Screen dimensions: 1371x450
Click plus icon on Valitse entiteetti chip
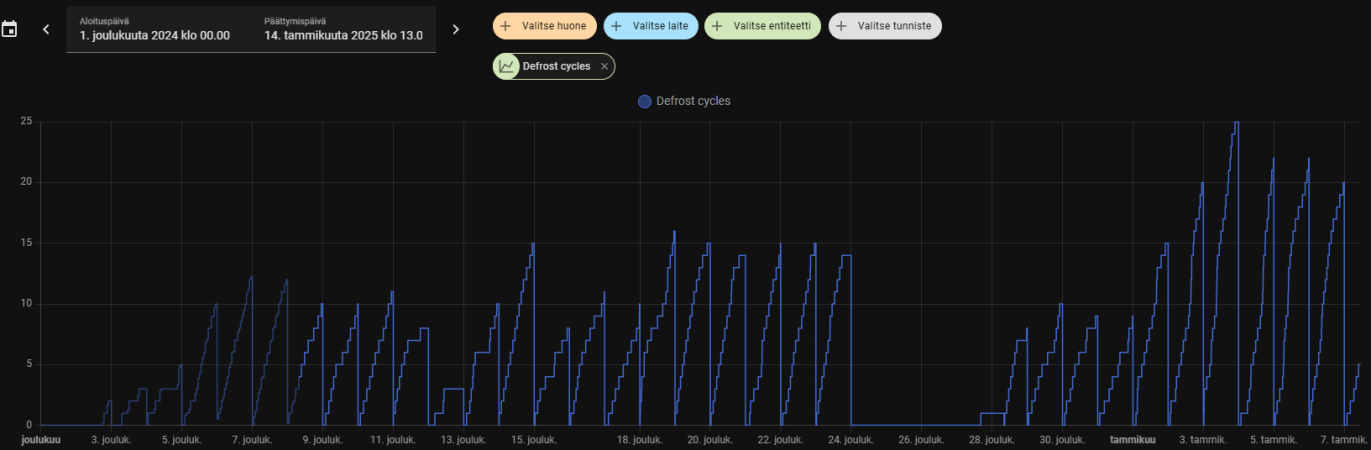click(x=717, y=26)
